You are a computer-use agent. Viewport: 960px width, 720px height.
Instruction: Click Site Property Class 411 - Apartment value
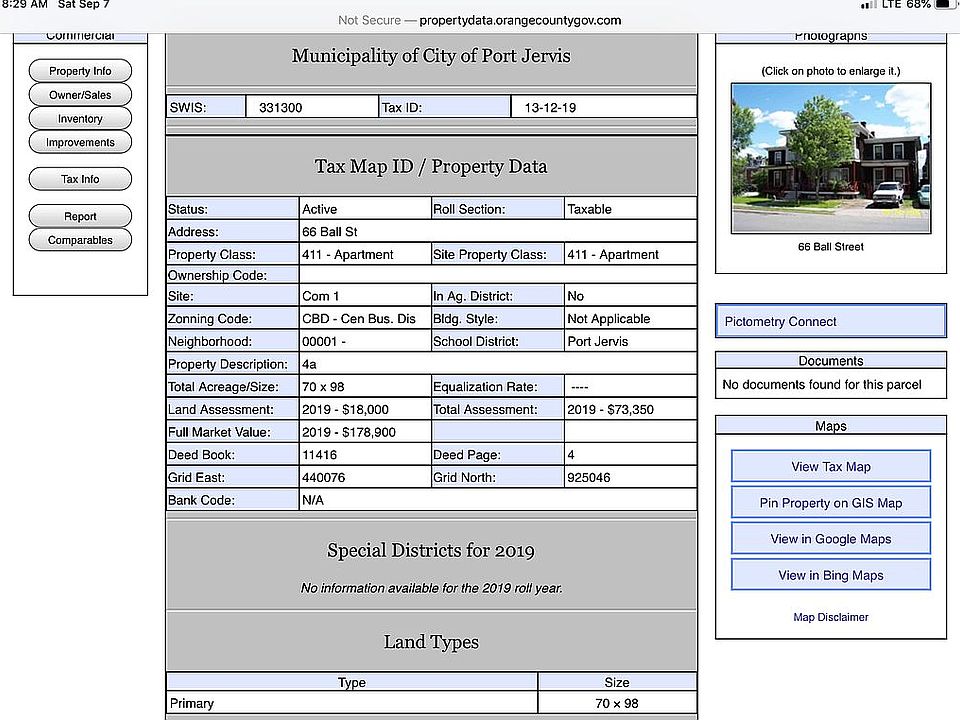[613, 254]
